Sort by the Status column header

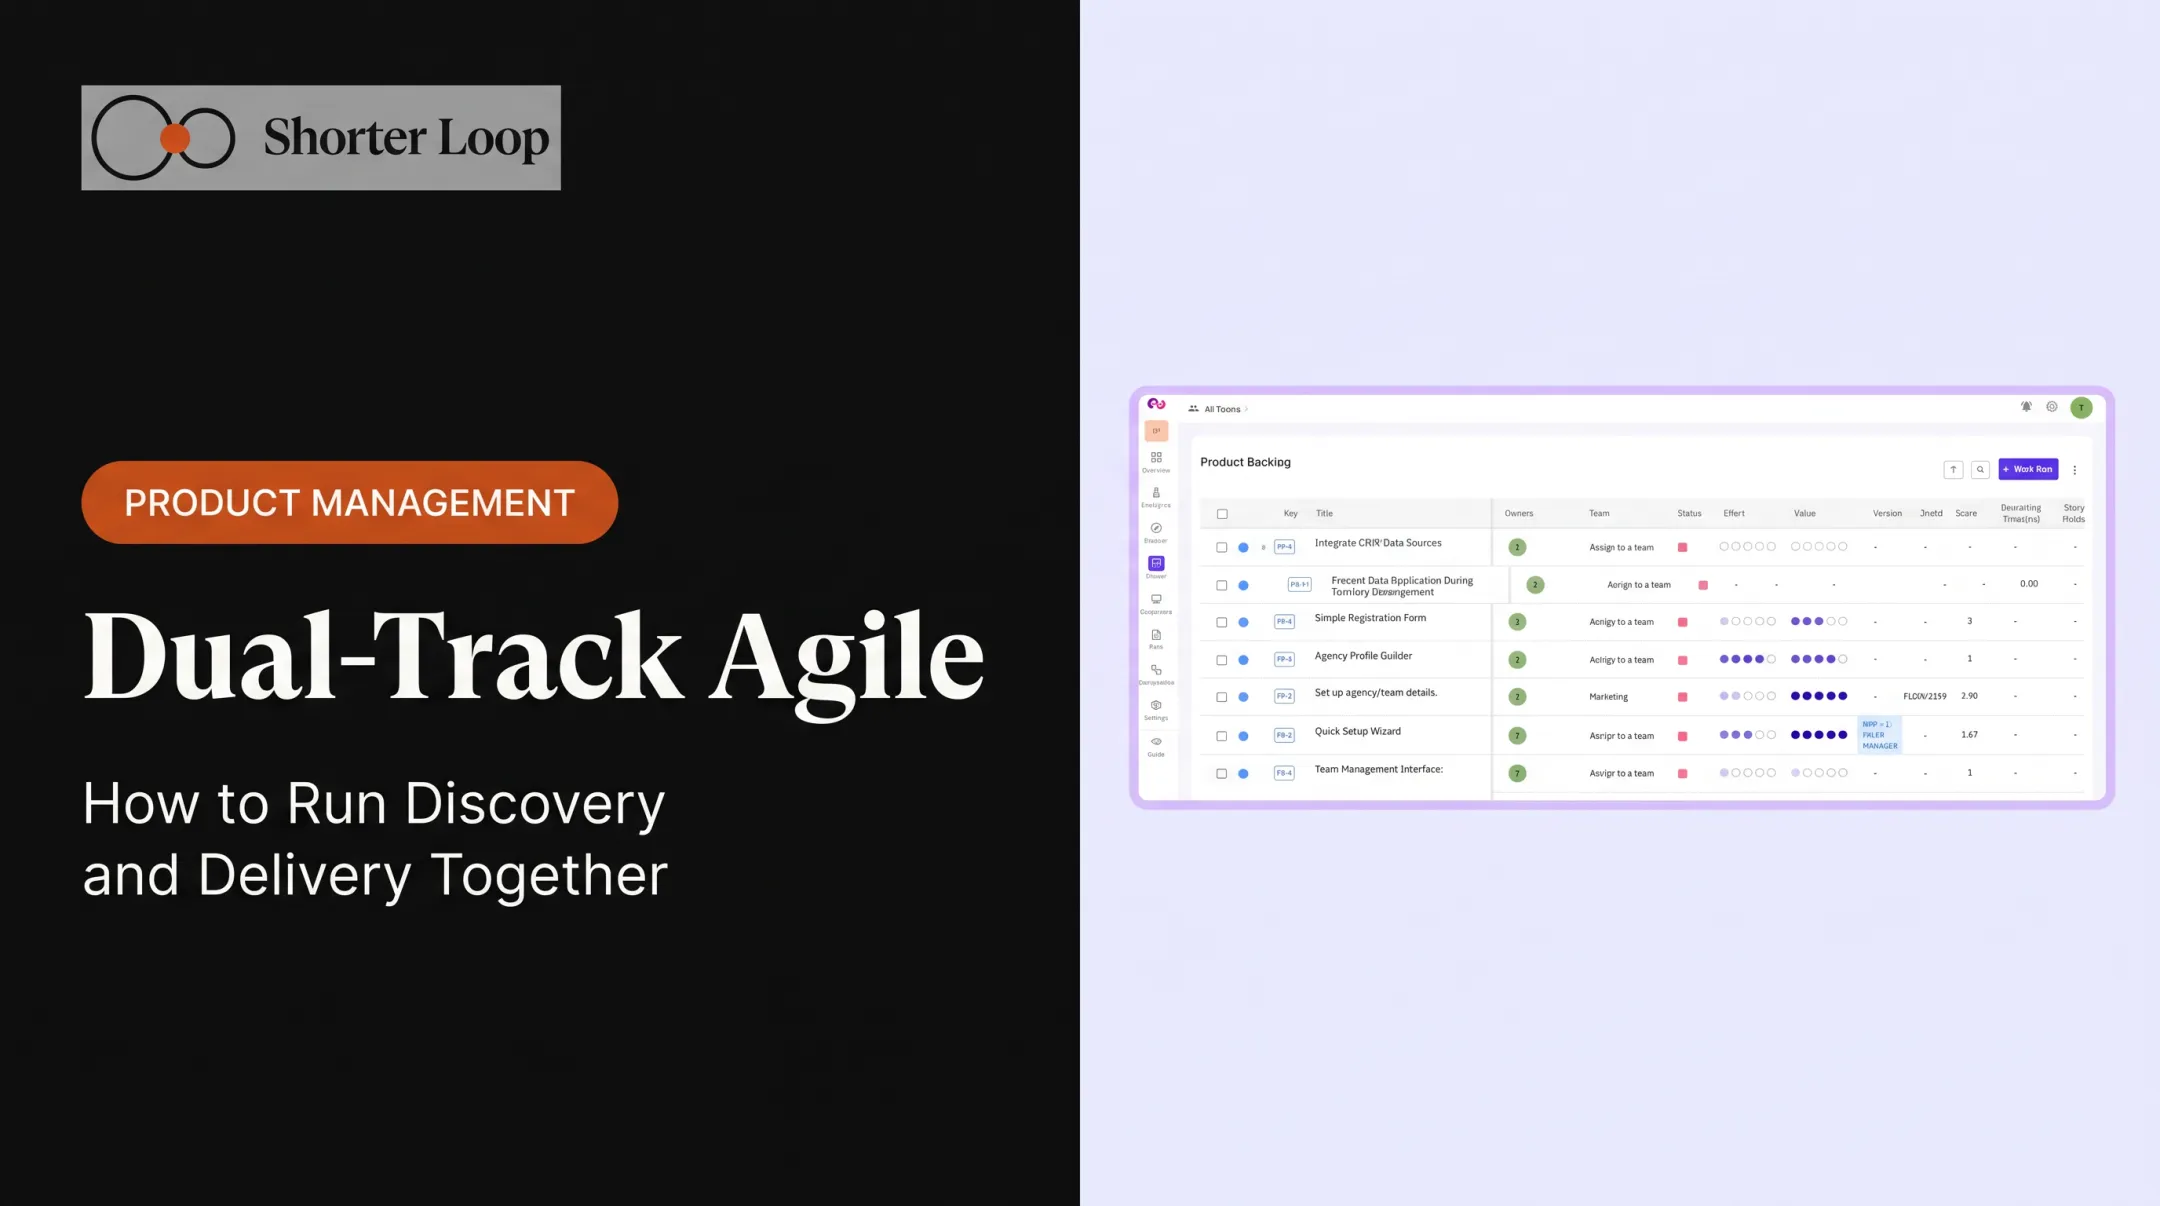[x=1689, y=514]
